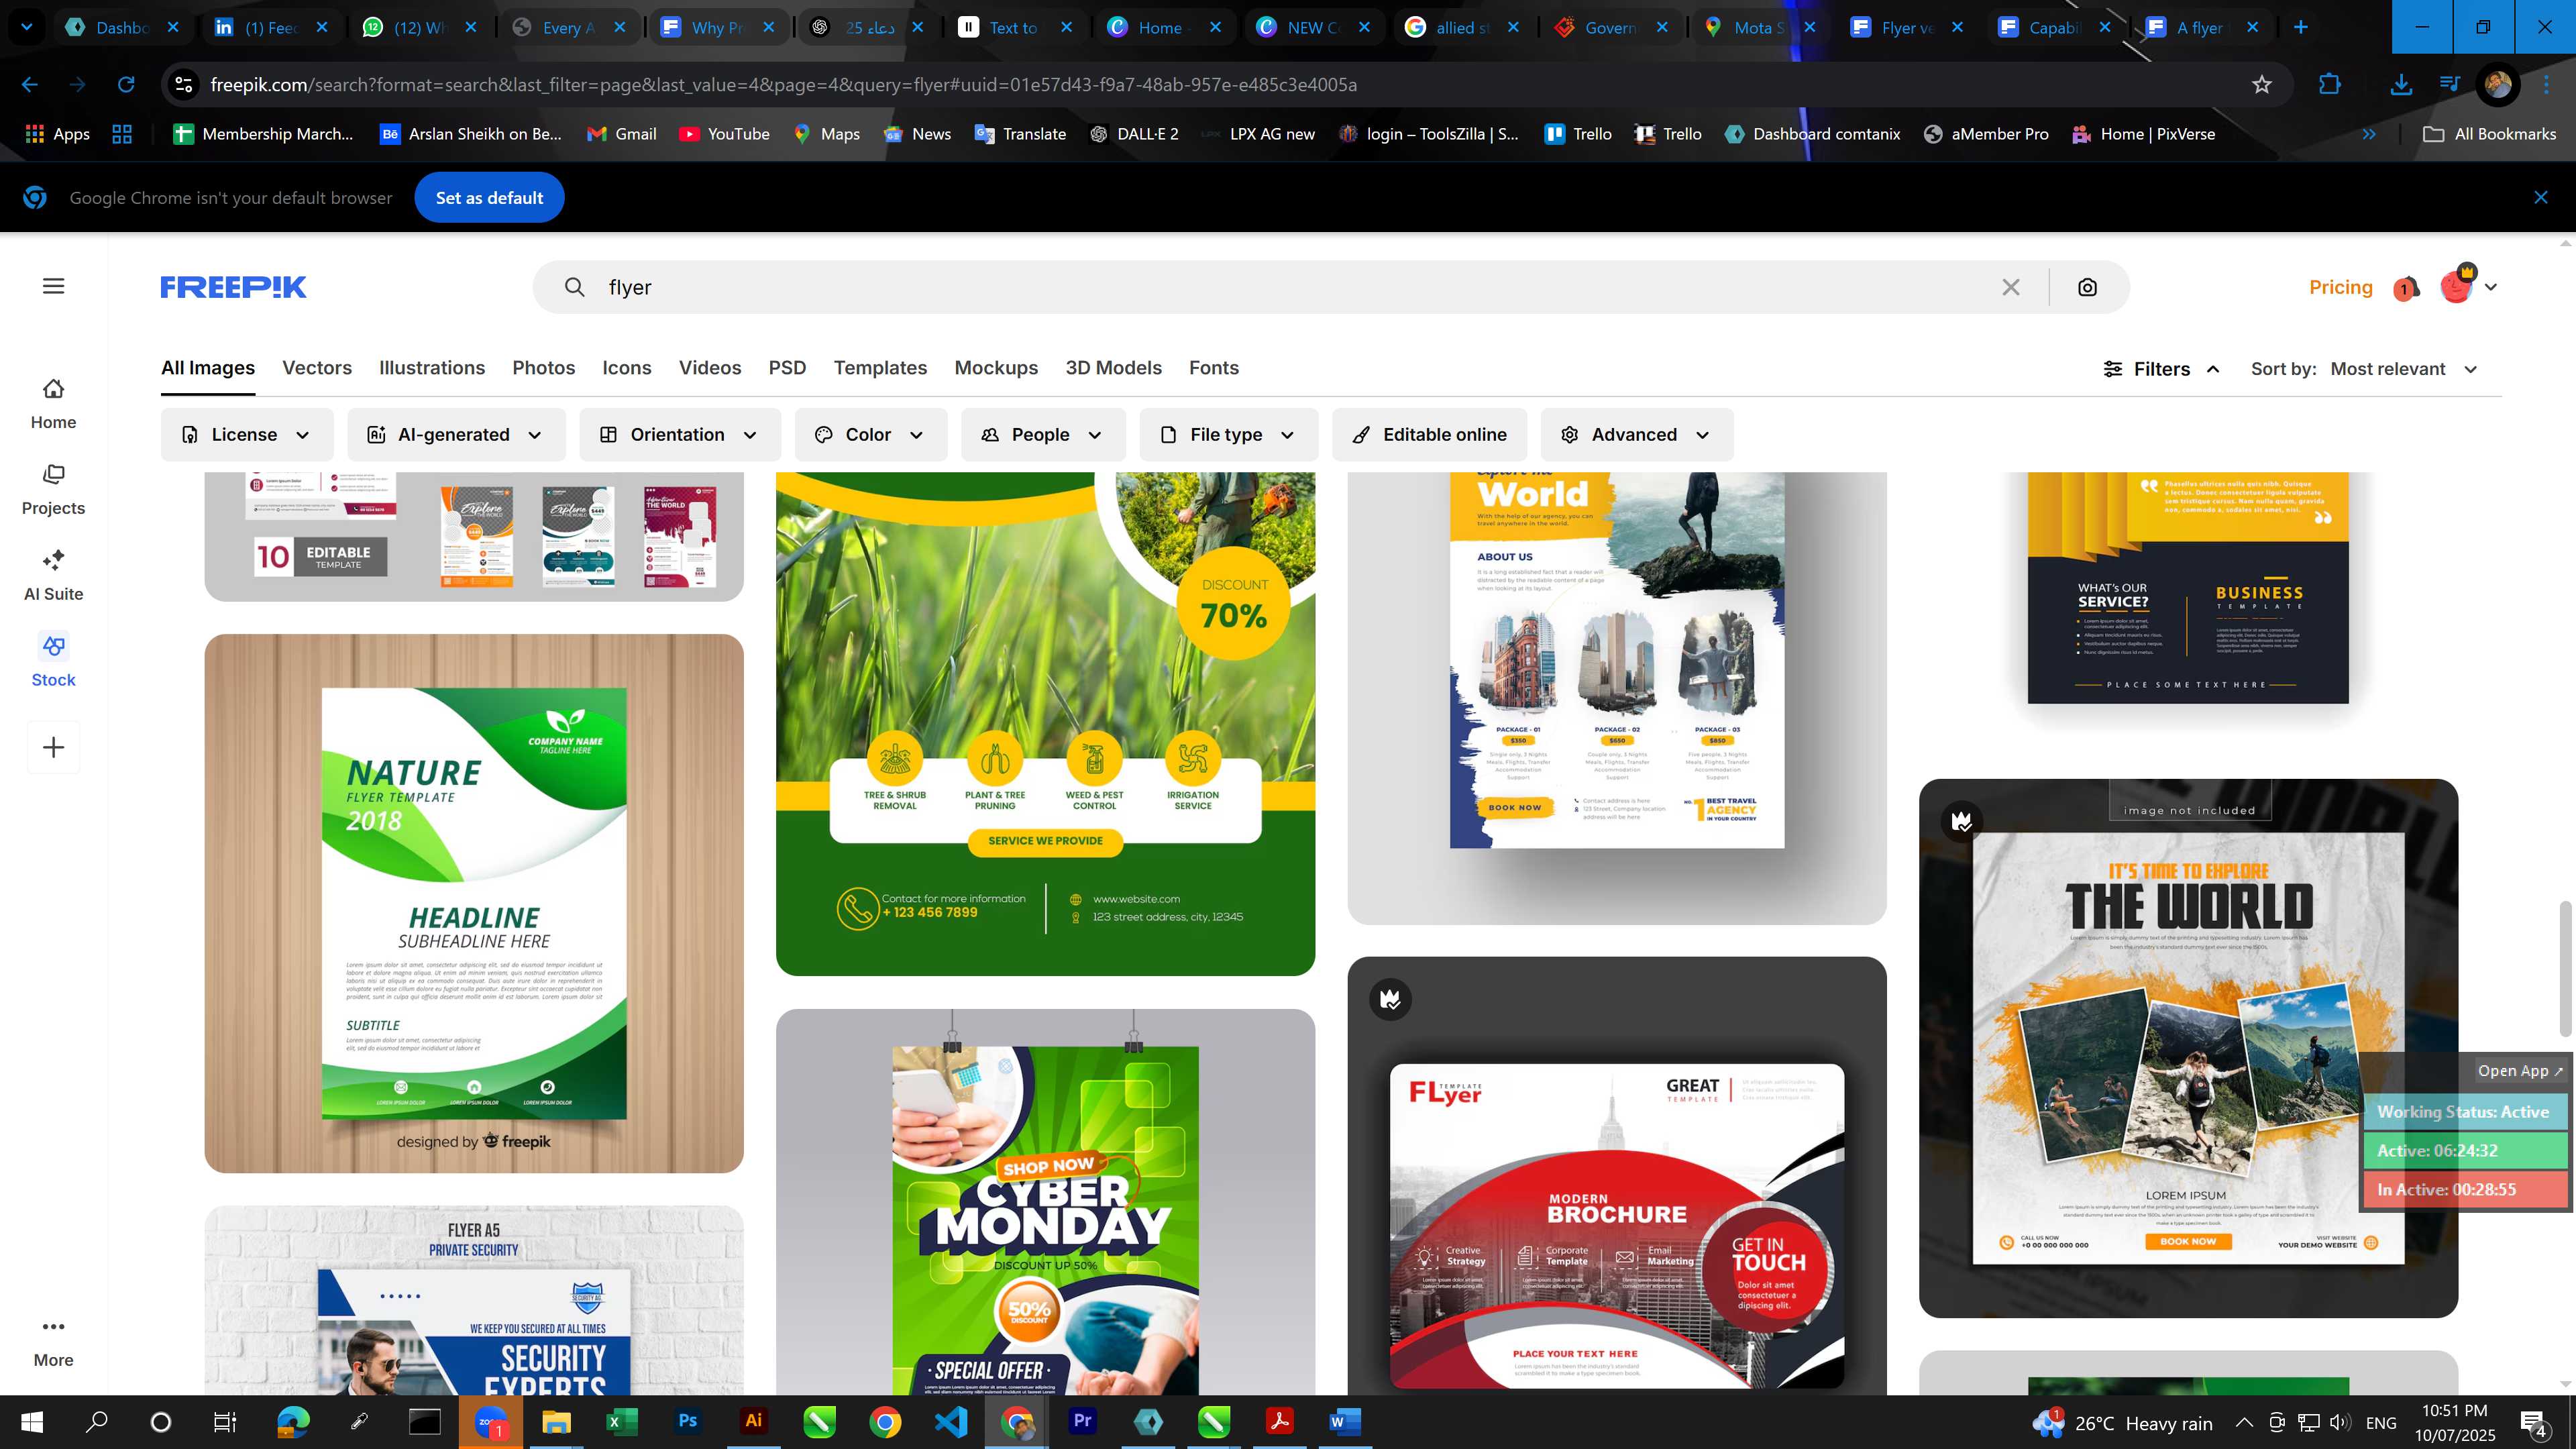Switch to the Vectors tab
The height and width of the screenshot is (1449, 2576).
click(x=317, y=368)
